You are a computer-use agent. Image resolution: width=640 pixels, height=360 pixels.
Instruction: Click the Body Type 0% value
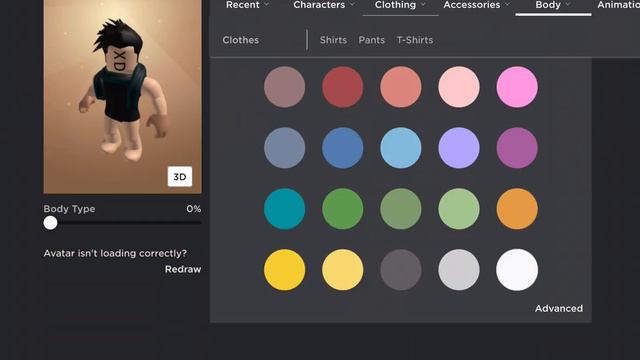(x=193, y=209)
